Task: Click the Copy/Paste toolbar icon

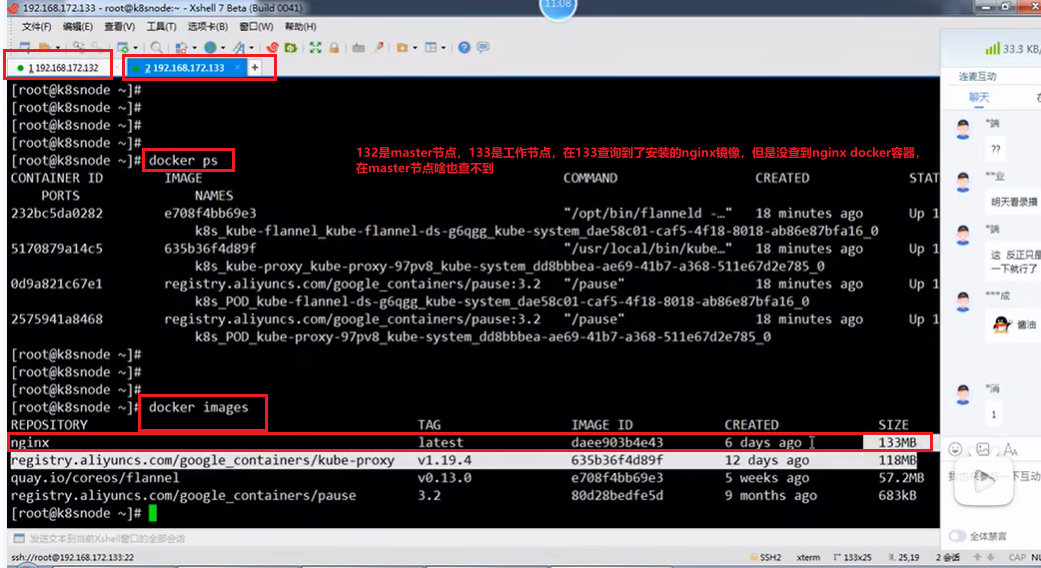Action: (x=181, y=48)
